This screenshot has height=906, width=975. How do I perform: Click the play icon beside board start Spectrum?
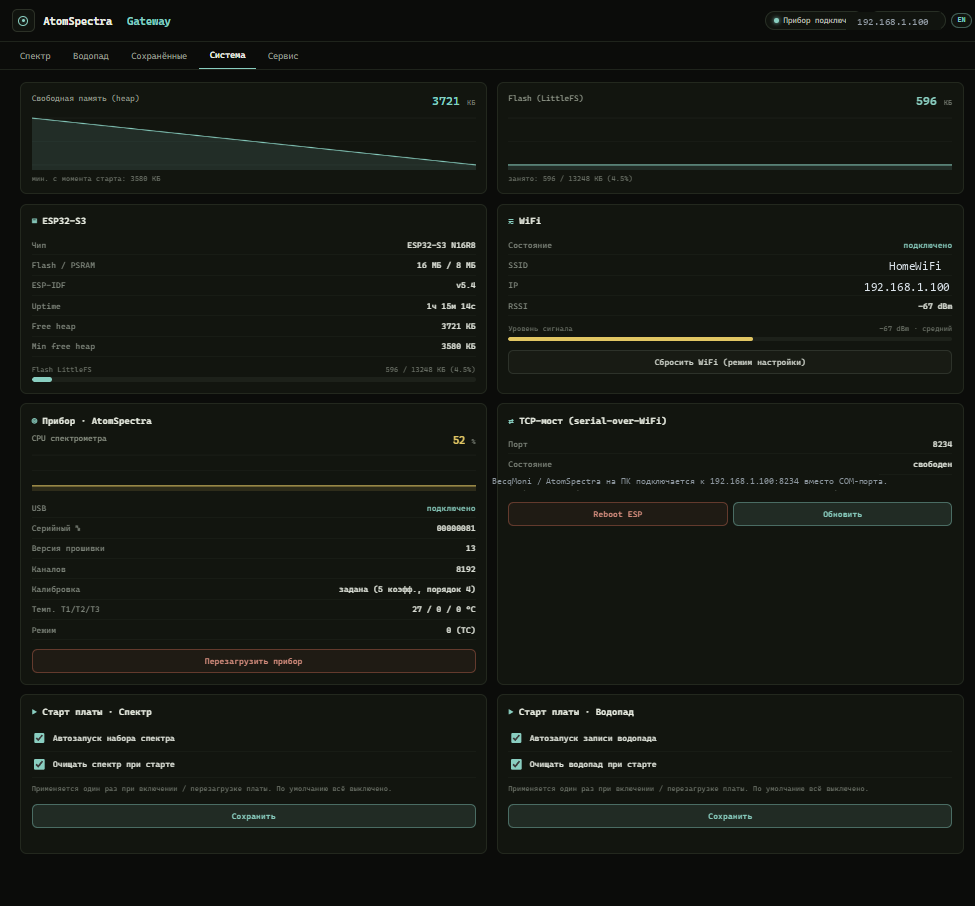(34, 712)
